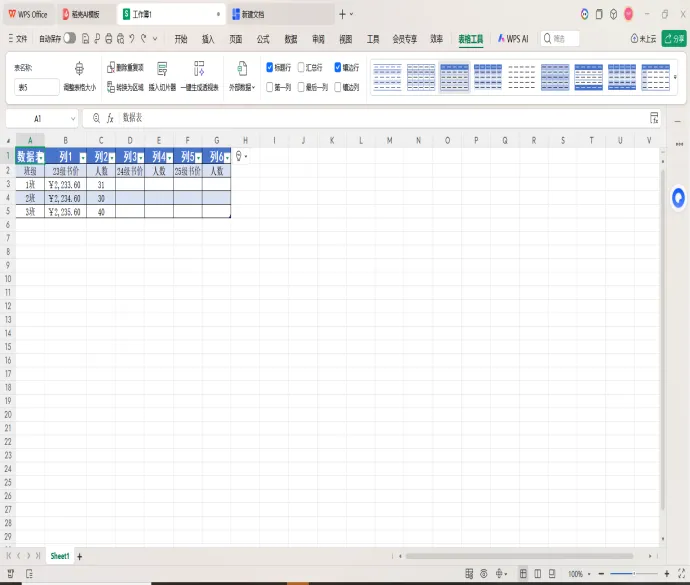Click the print icon in quick toolbar

tap(109, 39)
